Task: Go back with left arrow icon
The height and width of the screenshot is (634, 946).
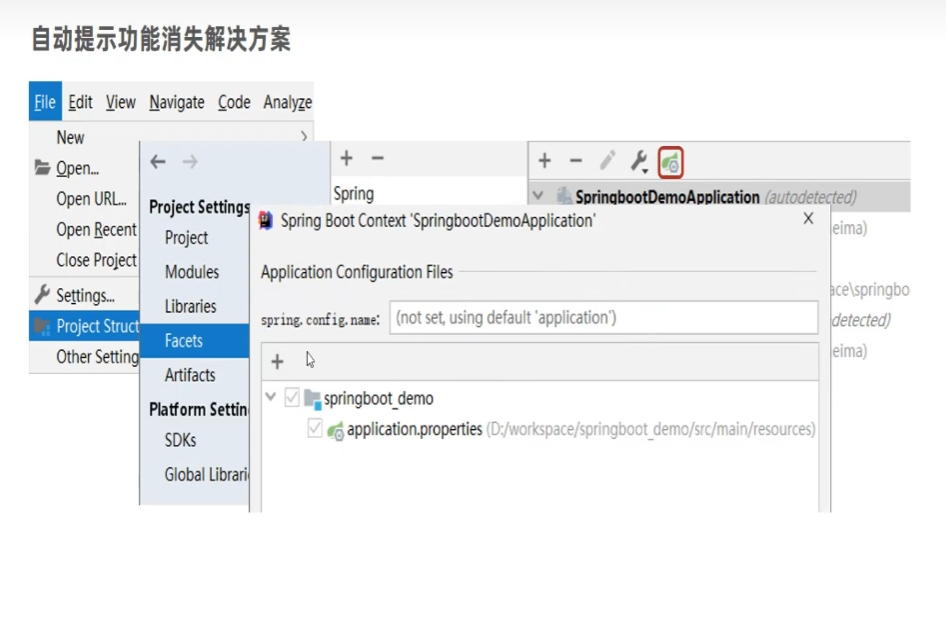Action: point(158,162)
